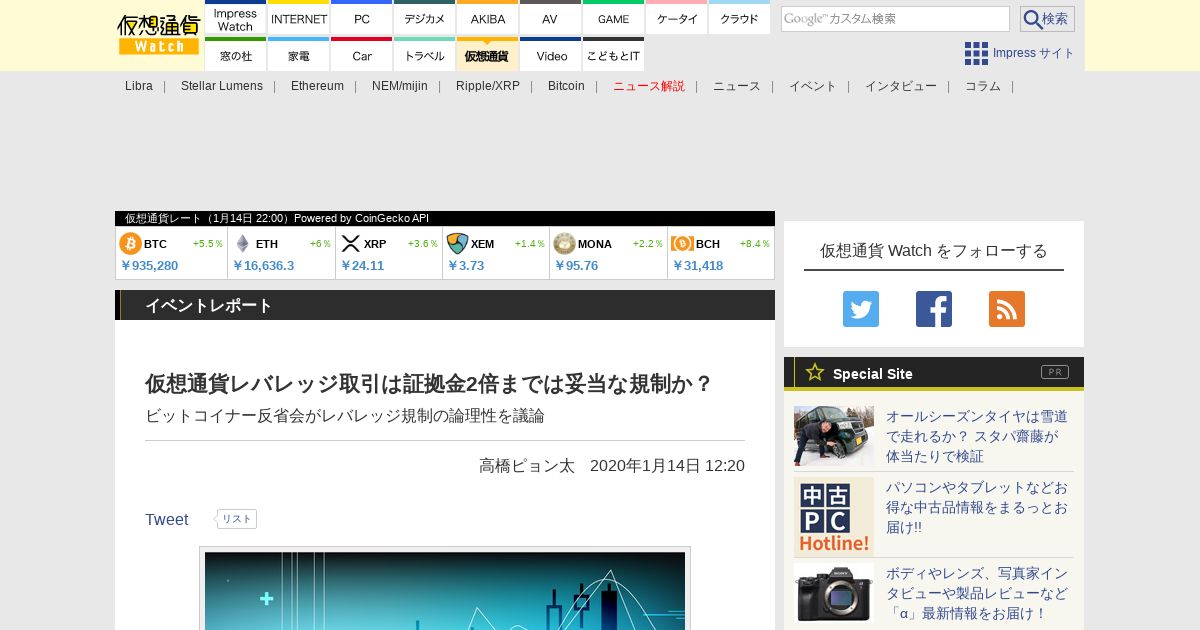Focus the Google custom search field
This screenshot has width=1200, height=630.
tap(895, 19)
